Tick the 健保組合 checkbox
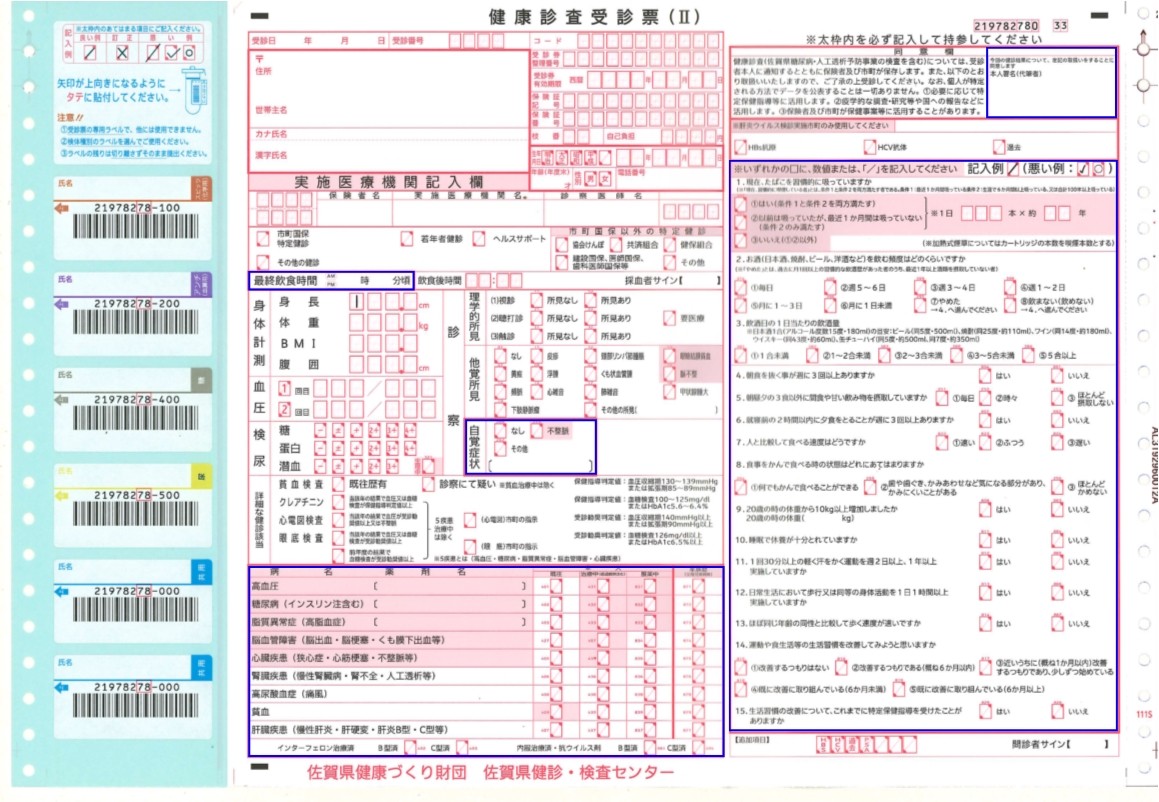 (670, 245)
